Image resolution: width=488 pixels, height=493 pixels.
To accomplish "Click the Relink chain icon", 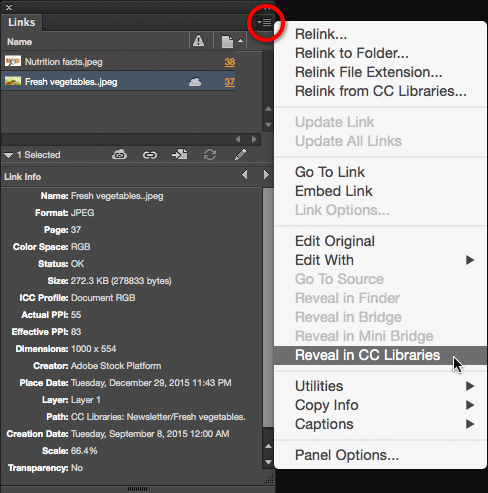I will point(150,155).
